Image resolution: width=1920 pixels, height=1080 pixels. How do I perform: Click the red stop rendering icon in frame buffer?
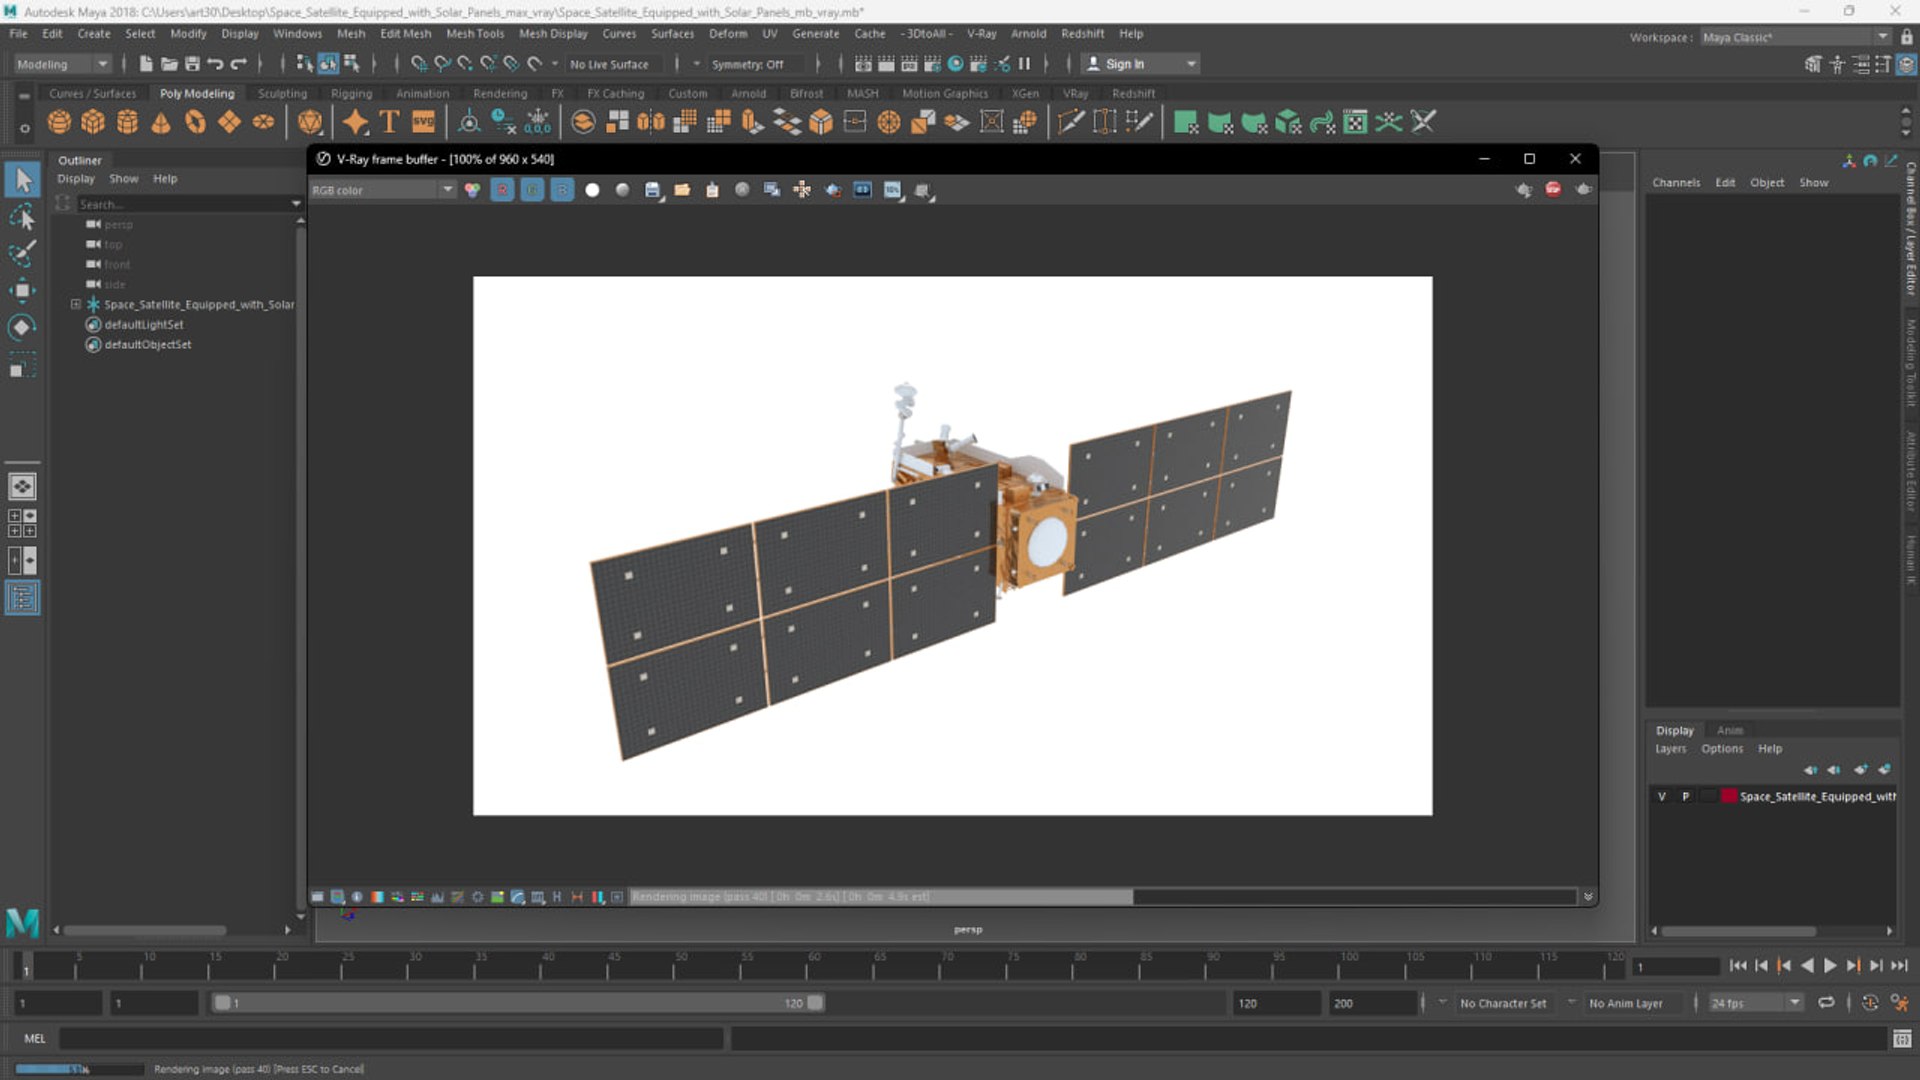(x=1553, y=189)
